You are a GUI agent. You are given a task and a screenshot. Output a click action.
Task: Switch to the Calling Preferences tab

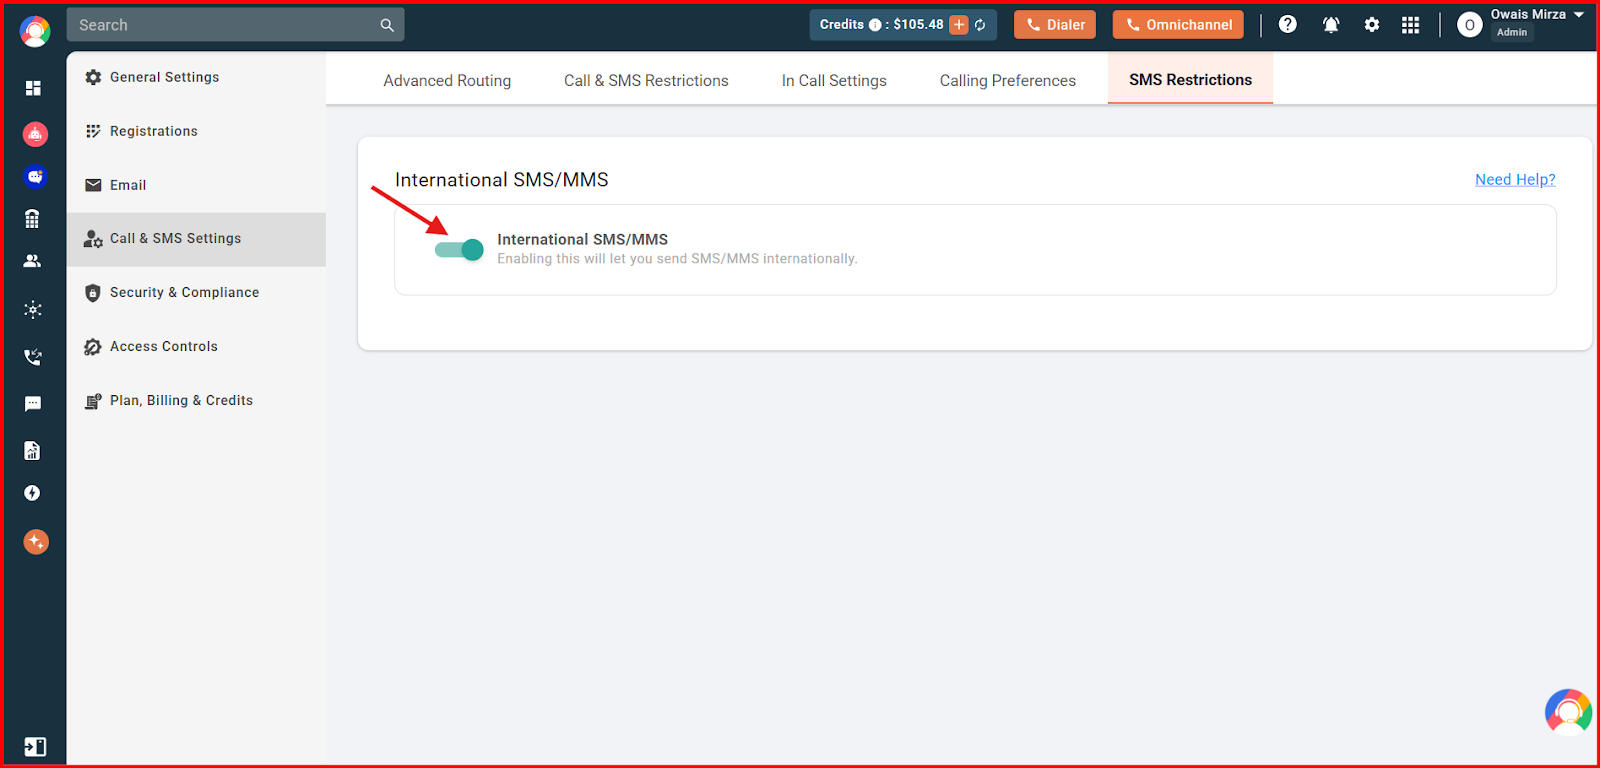(1008, 80)
